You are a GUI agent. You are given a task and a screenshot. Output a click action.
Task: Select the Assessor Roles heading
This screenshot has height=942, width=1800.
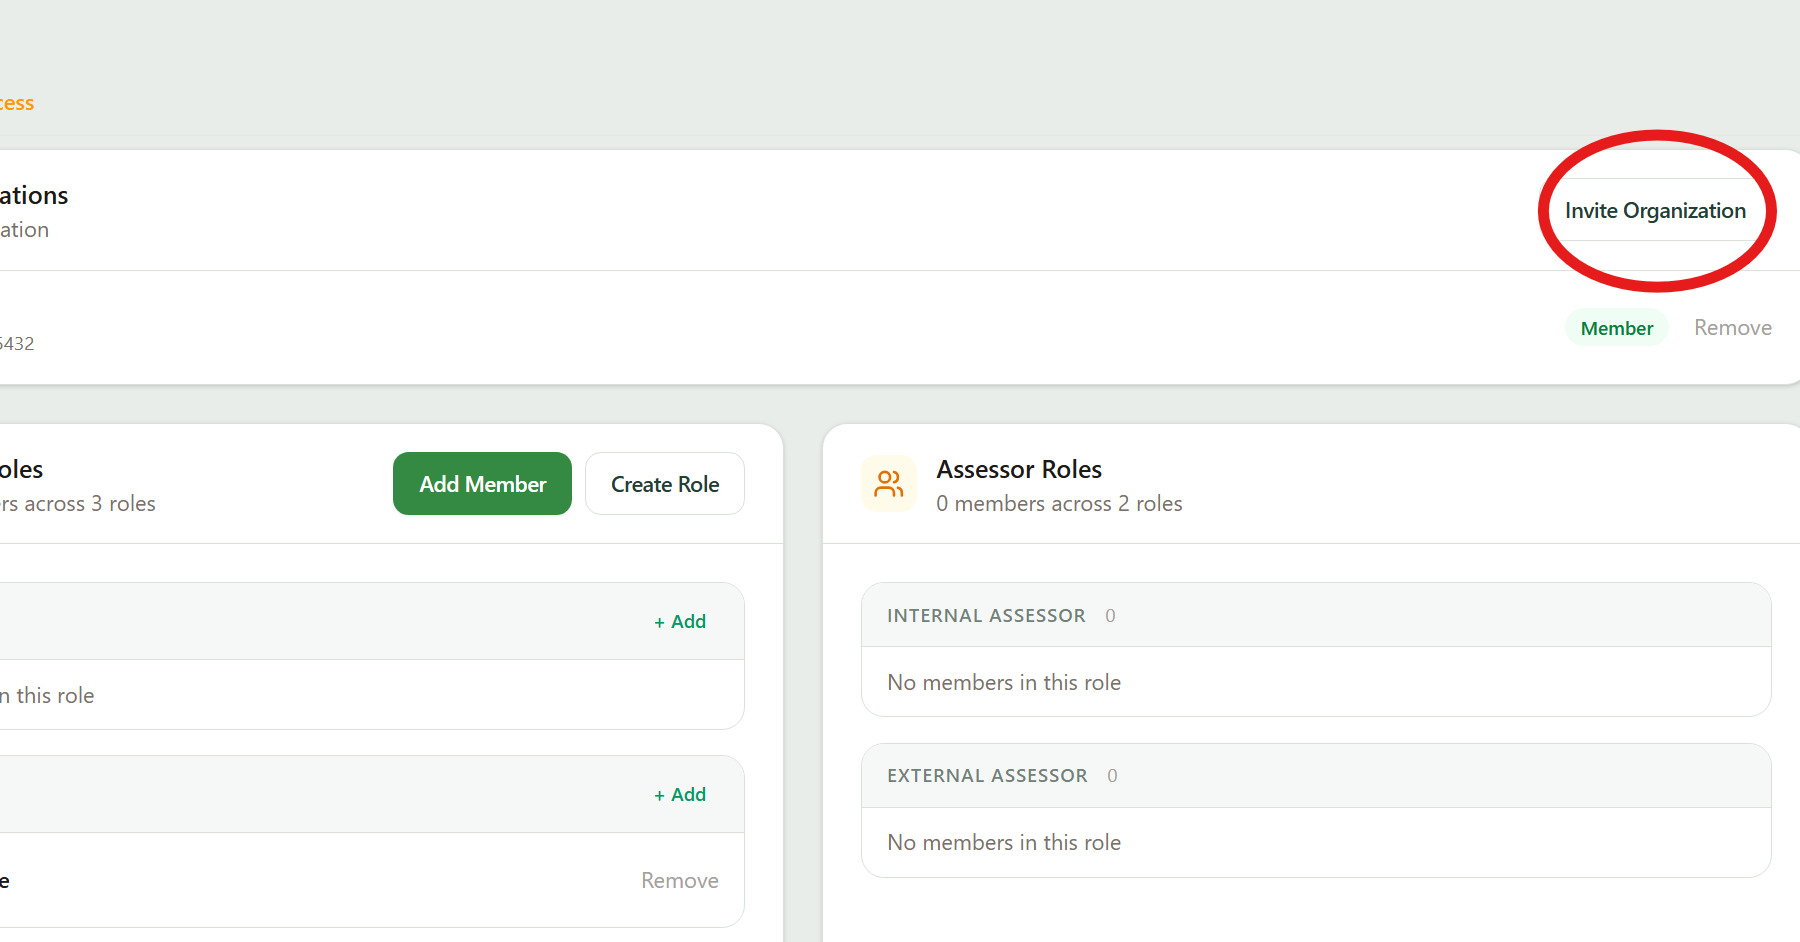(x=1019, y=469)
